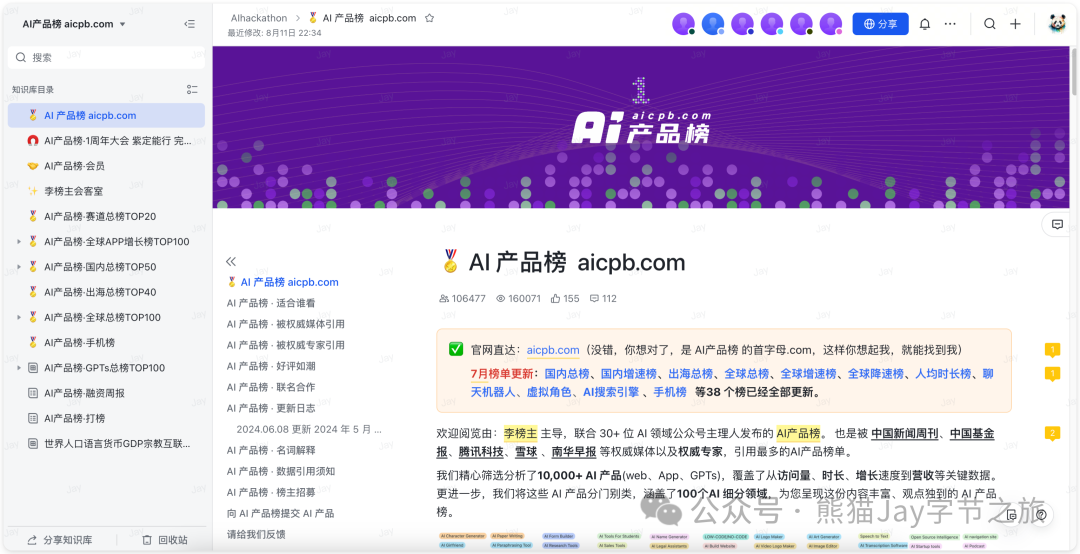Click the plus icon to create new
This screenshot has width=1080, height=554.
(x=1015, y=24)
